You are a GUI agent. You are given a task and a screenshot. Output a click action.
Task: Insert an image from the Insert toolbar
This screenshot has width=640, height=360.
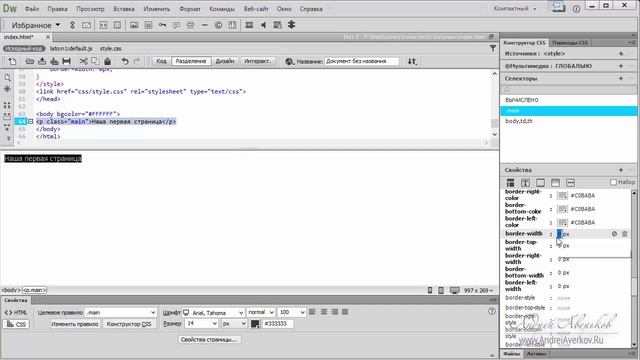133,25
